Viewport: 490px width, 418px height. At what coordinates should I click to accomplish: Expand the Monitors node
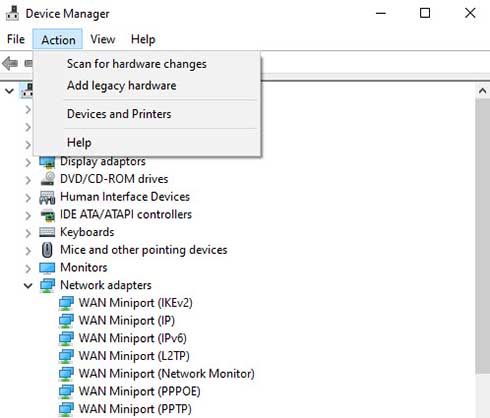click(28, 268)
